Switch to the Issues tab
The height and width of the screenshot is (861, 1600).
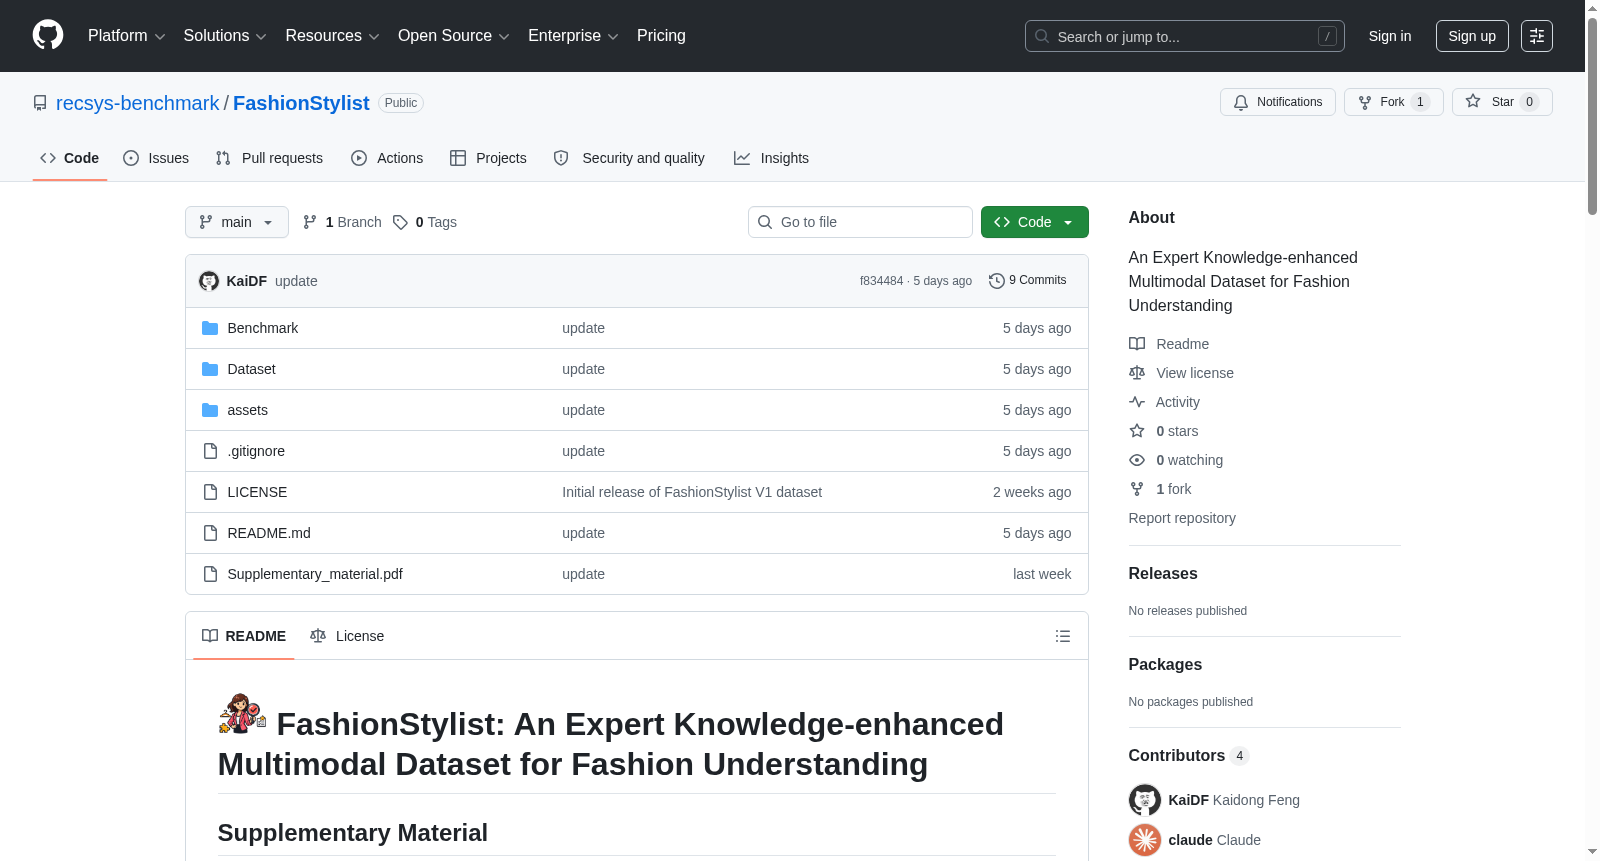(156, 158)
